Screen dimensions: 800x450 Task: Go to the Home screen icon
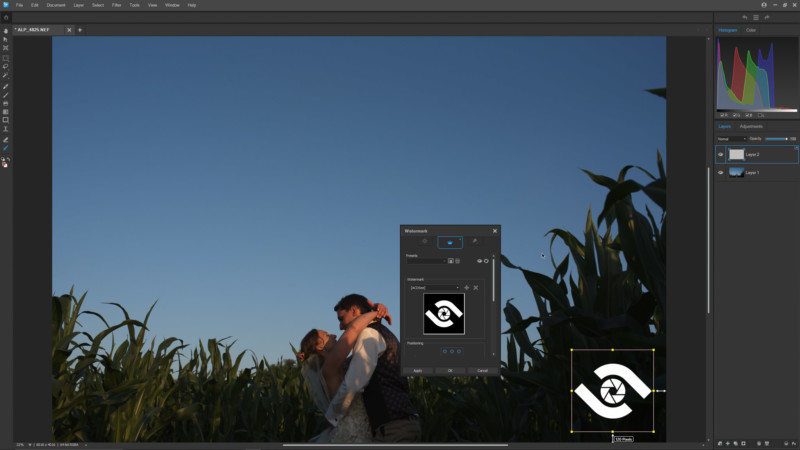coord(6,17)
